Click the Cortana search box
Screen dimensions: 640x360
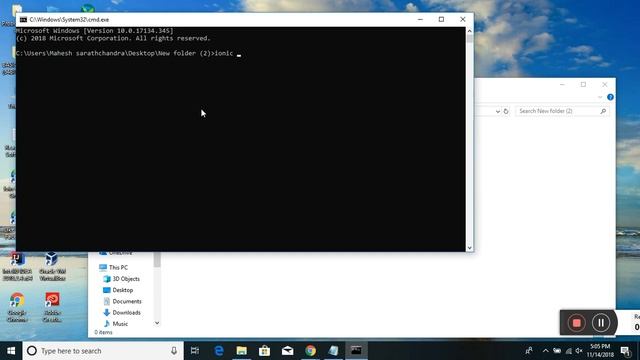click(x=102, y=351)
